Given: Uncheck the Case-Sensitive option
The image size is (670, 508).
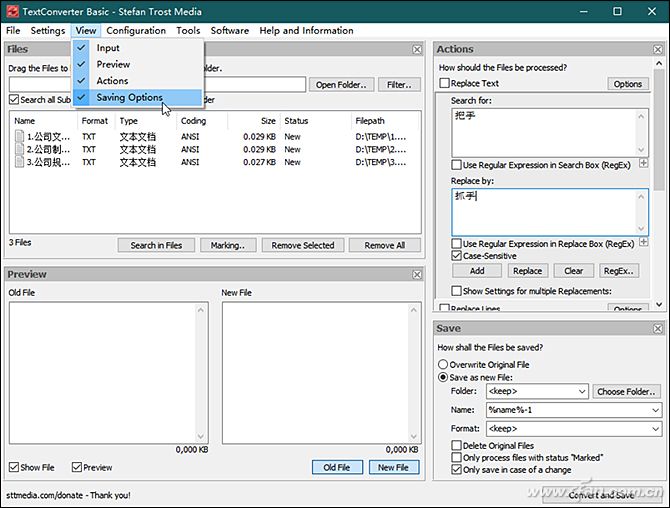Looking at the screenshot, I should pyautogui.click(x=456, y=256).
